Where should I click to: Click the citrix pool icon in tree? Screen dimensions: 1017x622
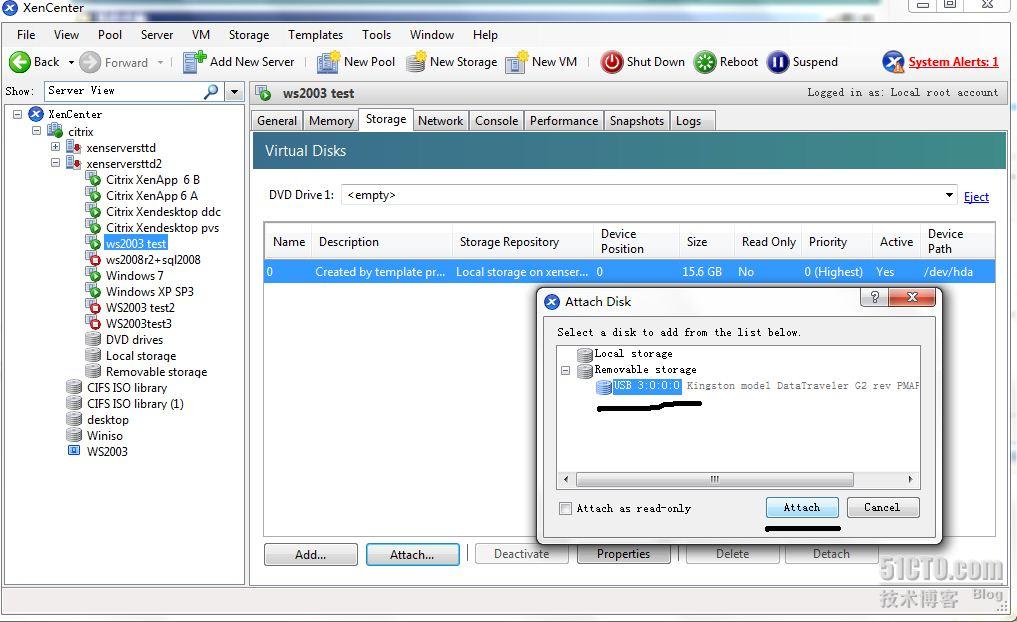point(55,131)
